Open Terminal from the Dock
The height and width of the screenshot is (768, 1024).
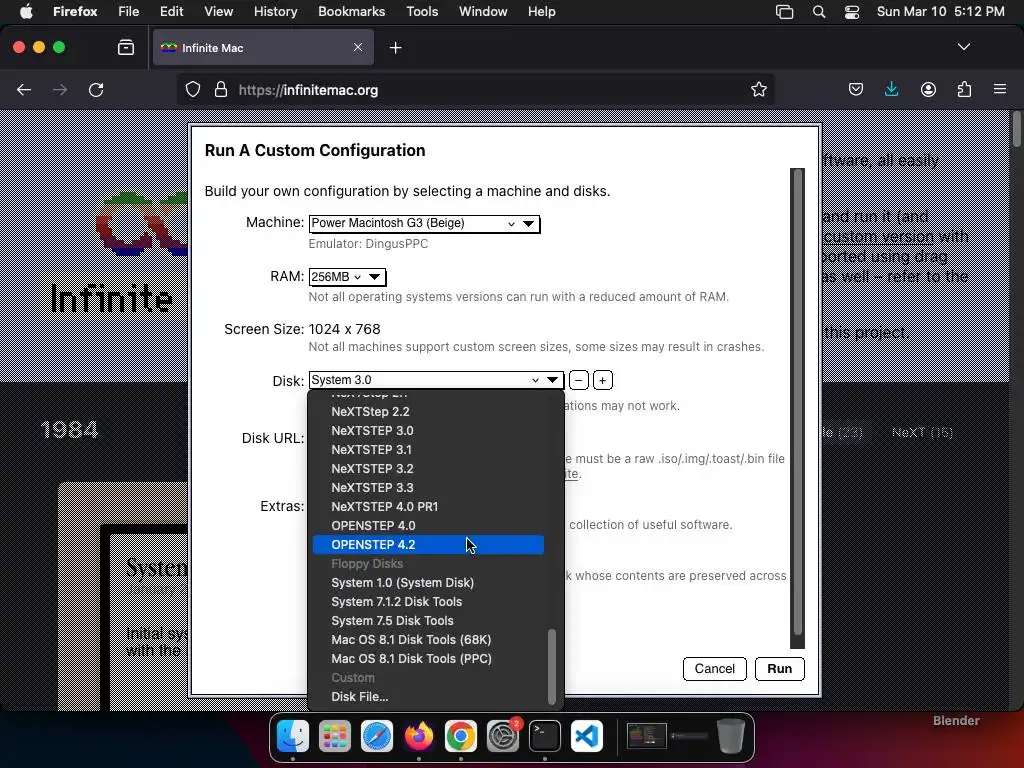pyautogui.click(x=545, y=736)
